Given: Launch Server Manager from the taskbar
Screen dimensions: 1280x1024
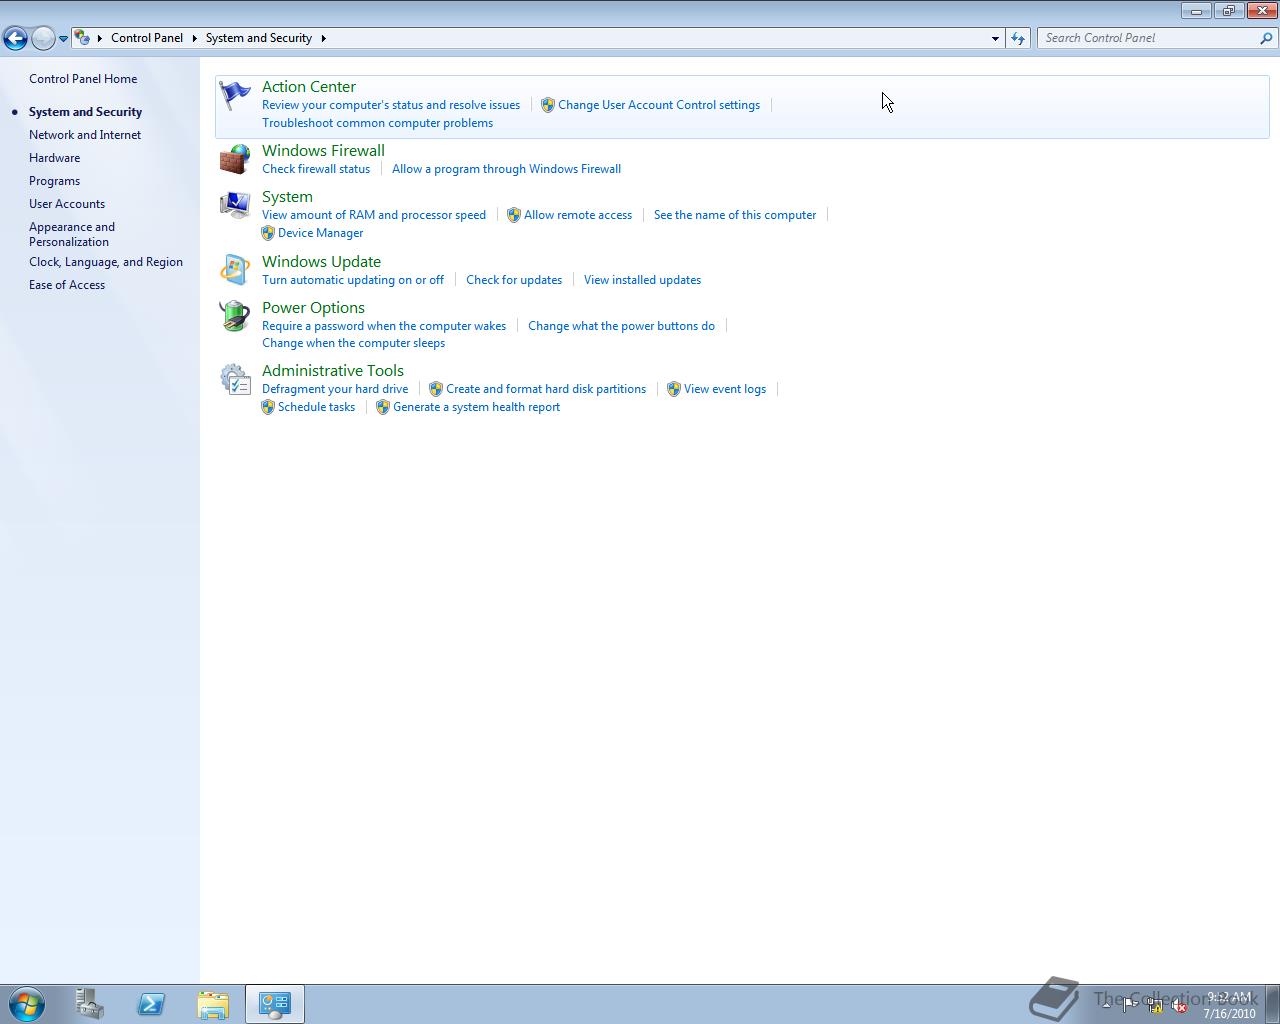Looking at the screenshot, I should (90, 1004).
